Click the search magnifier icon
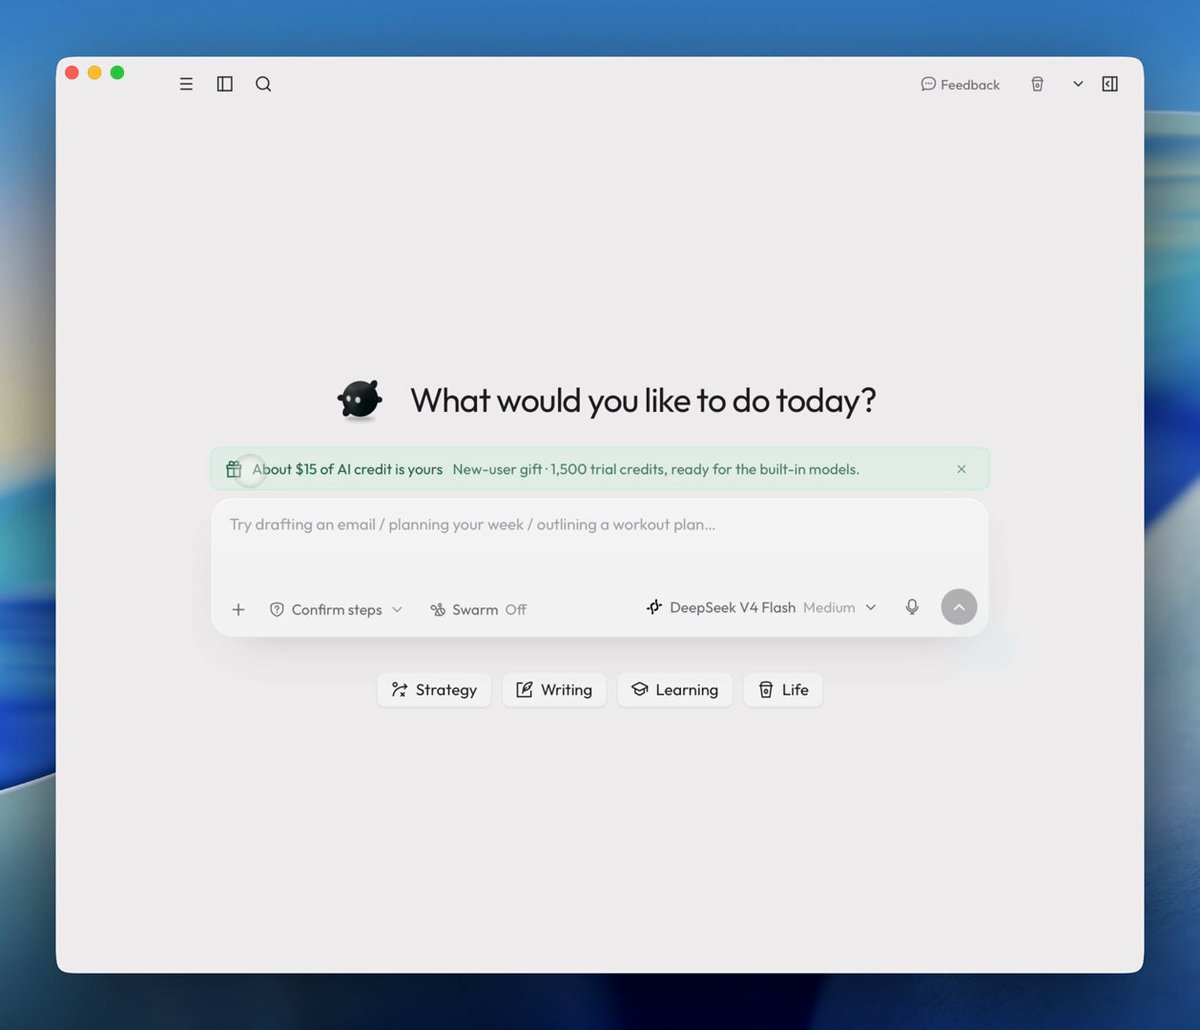Screen dimensions: 1200x1030 (263, 85)
